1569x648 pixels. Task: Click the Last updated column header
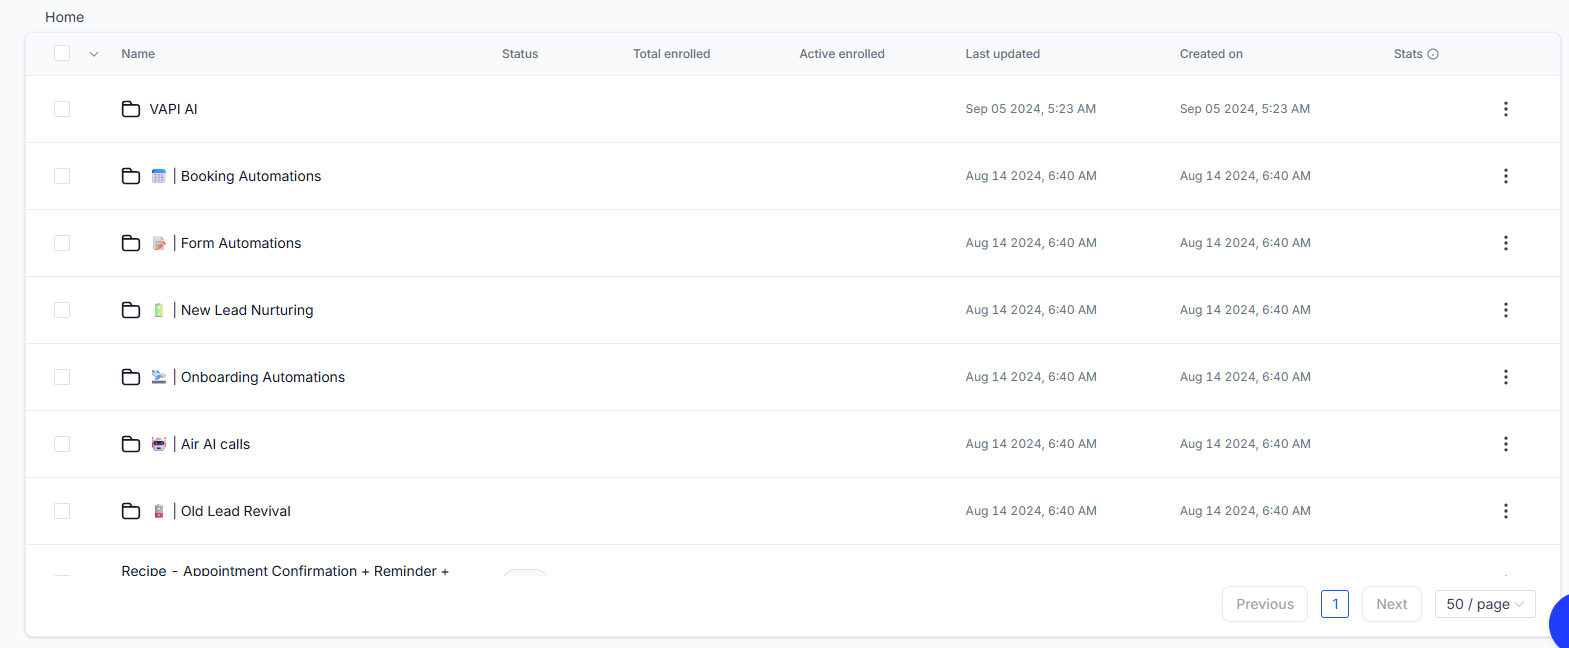coord(1002,54)
